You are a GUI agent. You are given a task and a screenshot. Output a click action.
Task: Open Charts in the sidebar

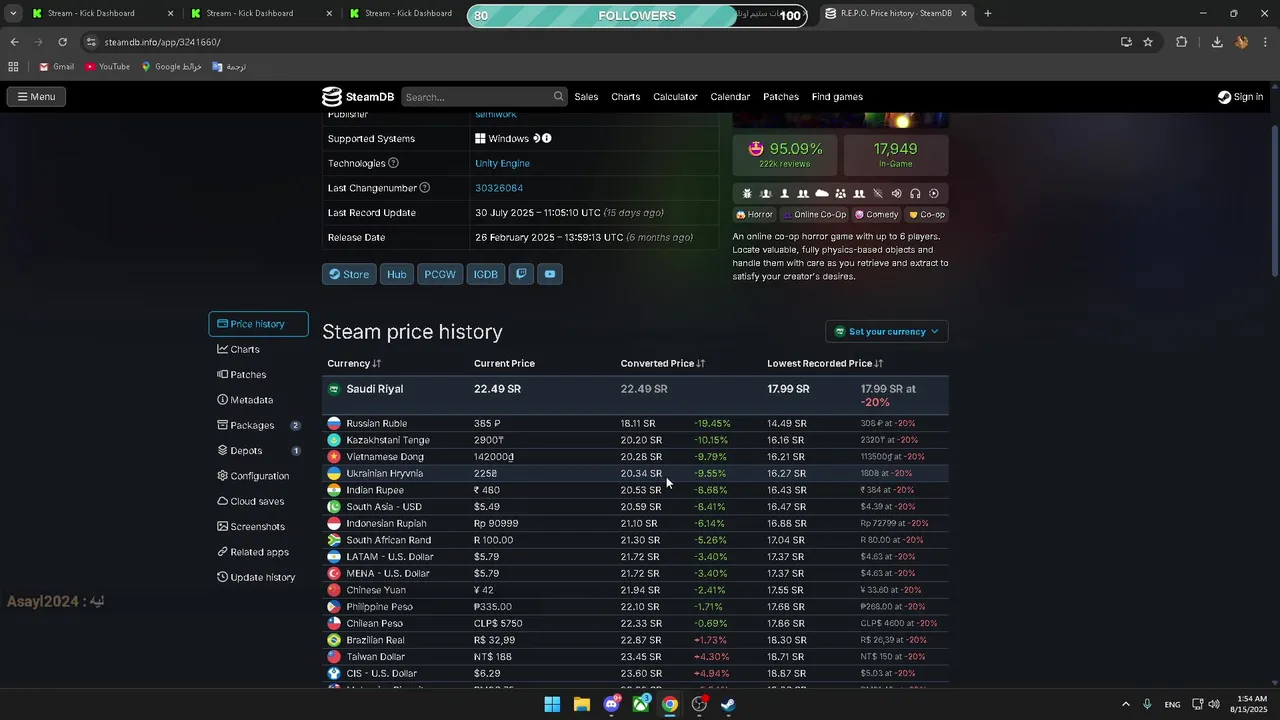pos(239,349)
